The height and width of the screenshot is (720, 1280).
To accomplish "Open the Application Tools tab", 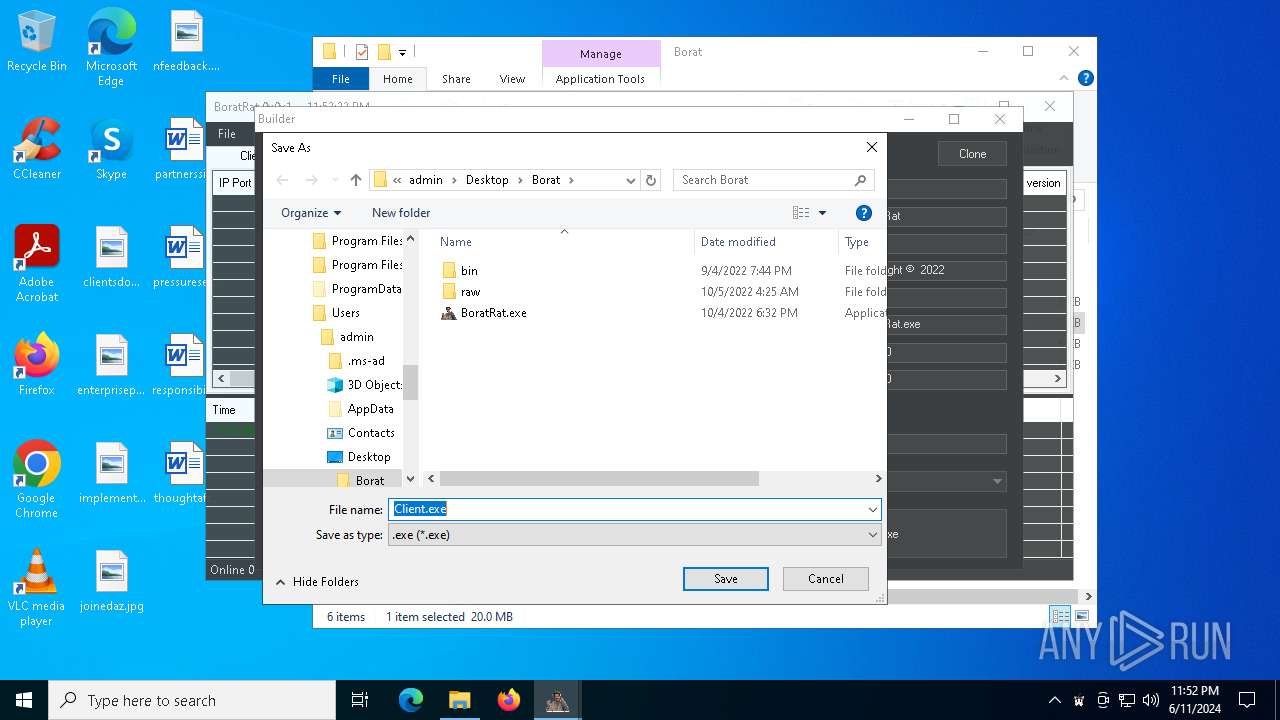I will (x=600, y=79).
